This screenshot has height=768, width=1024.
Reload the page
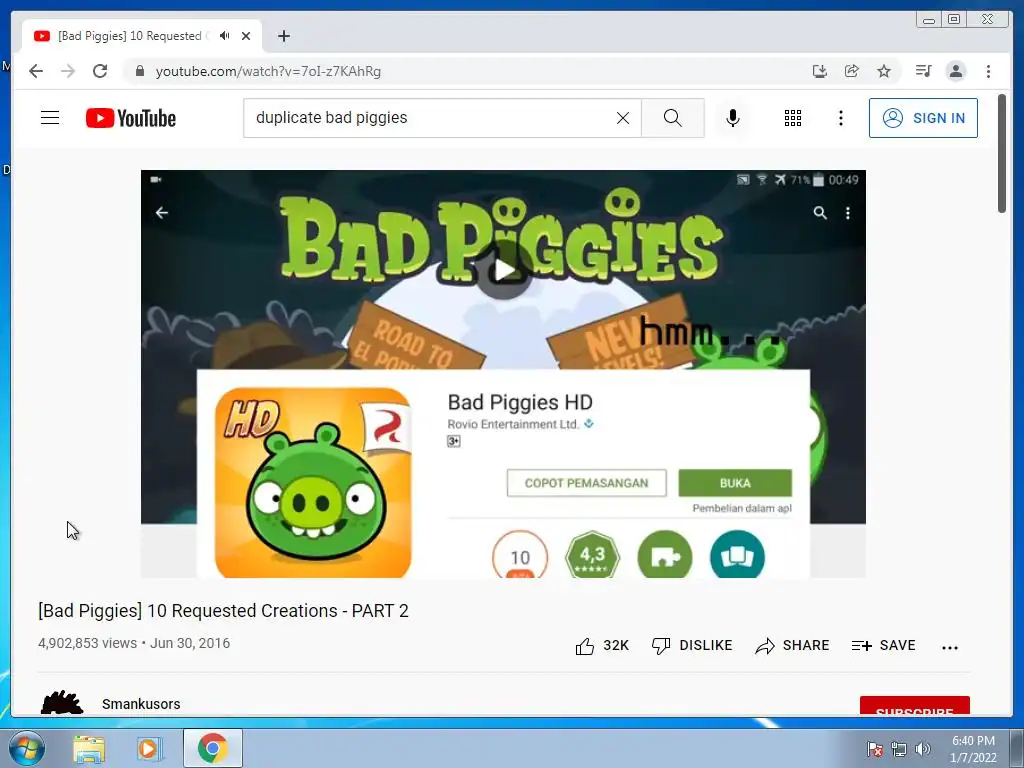click(100, 71)
